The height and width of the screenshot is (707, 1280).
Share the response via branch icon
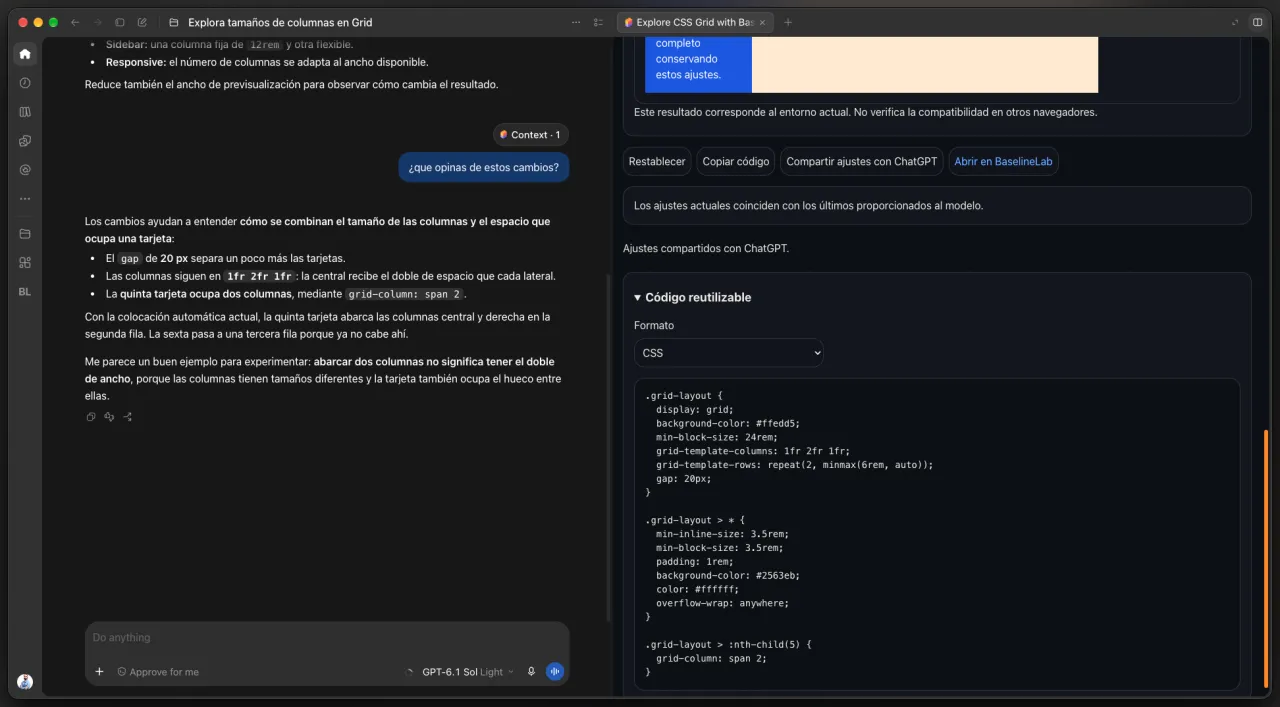pos(128,417)
